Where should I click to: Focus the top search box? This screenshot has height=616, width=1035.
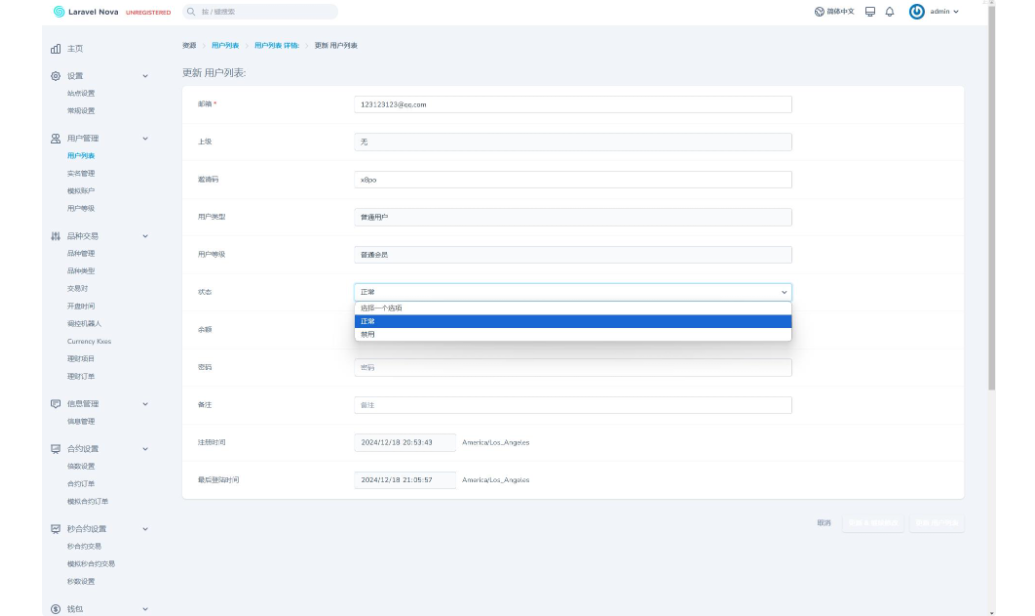pyautogui.click(x=260, y=12)
